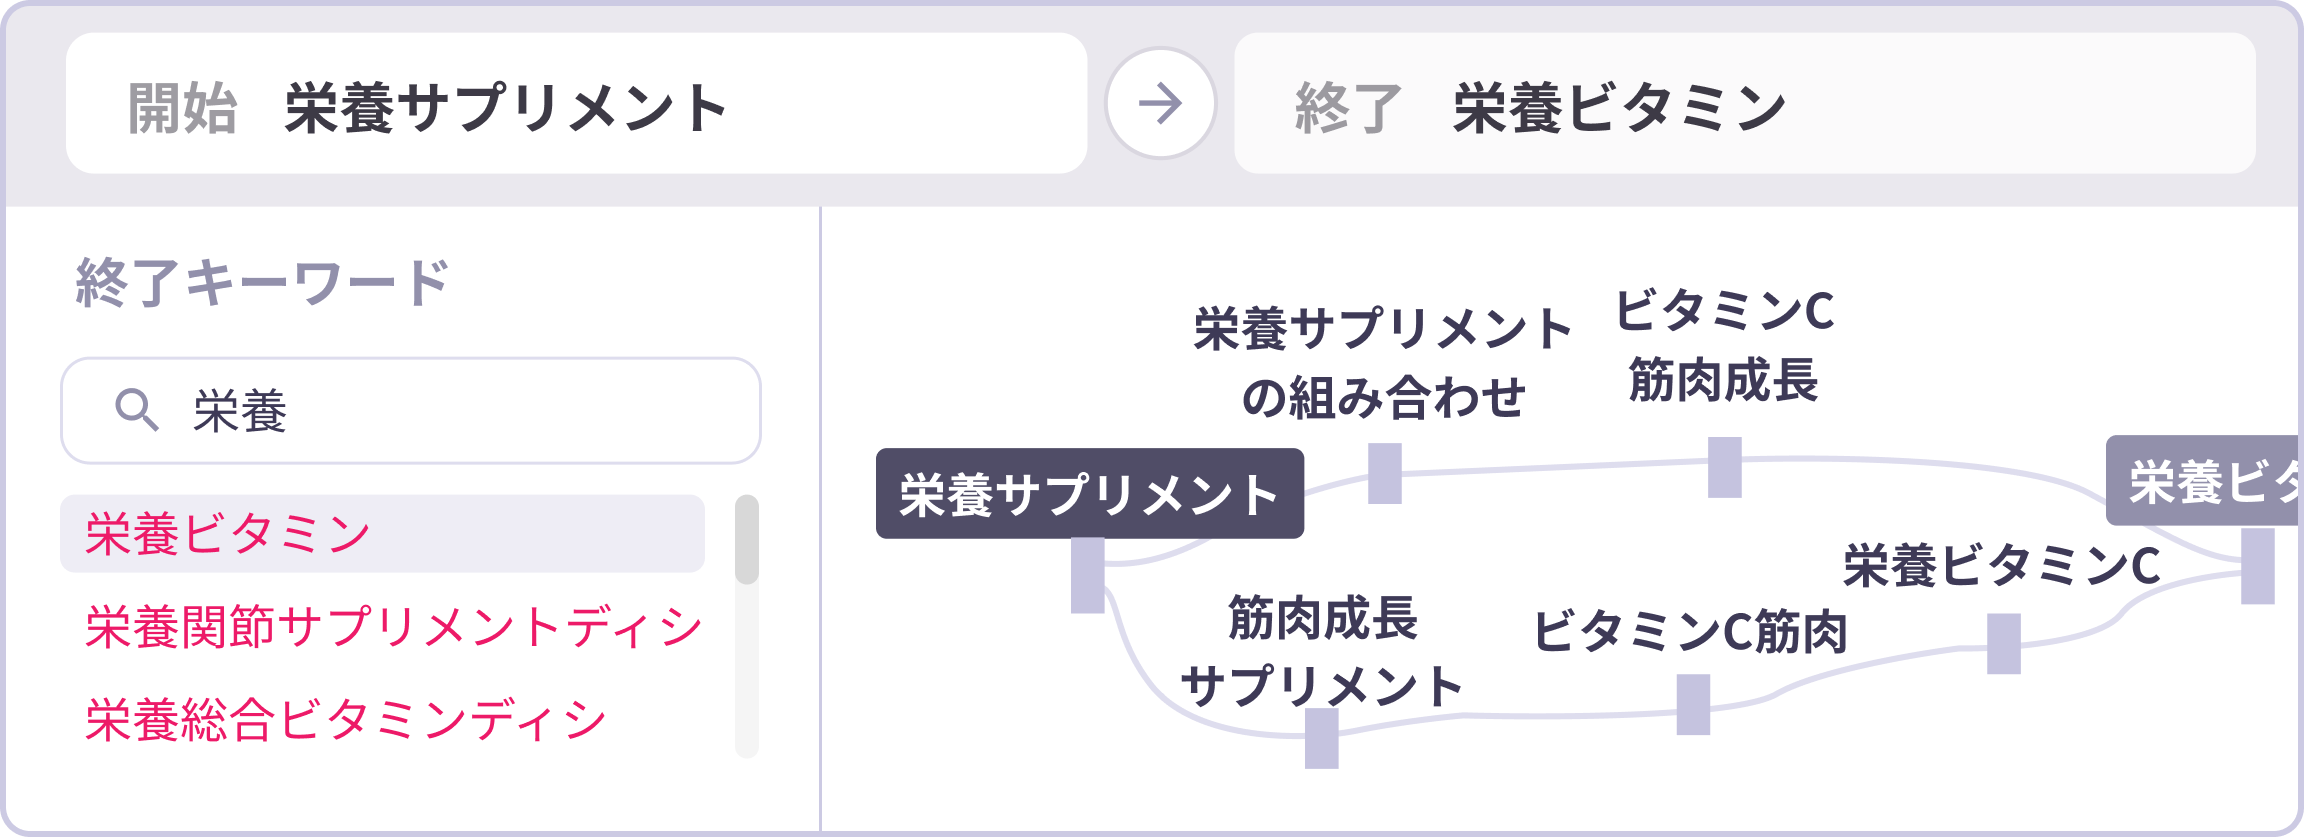This screenshot has width=2304, height=837.
Task: Select 栄養関節サプリメントディシ keyword
Action: point(394,627)
